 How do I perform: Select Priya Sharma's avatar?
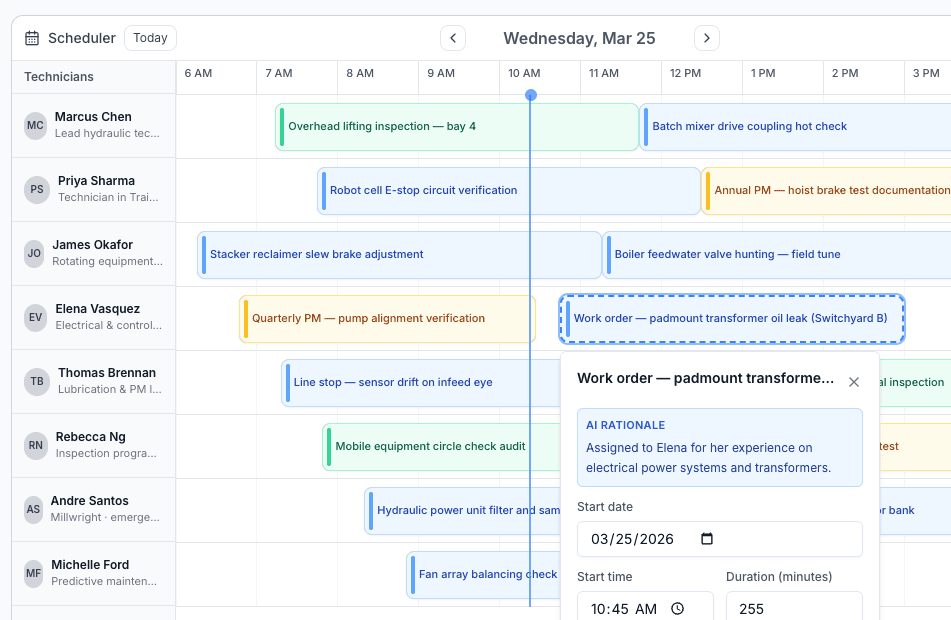click(x=36, y=189)
